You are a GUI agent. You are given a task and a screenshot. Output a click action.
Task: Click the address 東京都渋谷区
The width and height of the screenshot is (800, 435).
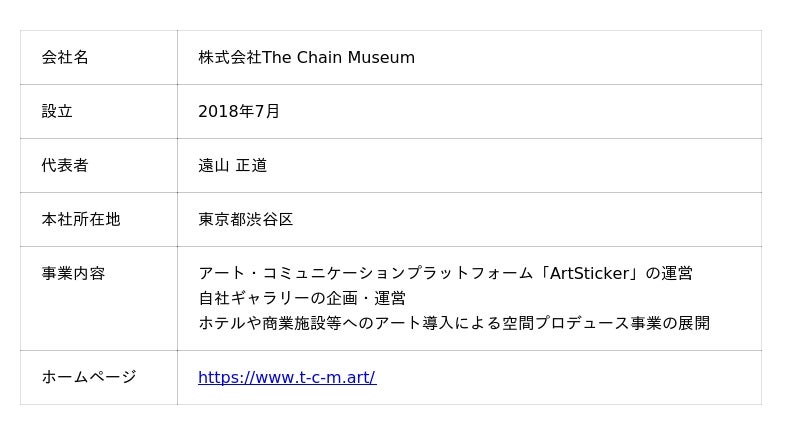[245, 219]
